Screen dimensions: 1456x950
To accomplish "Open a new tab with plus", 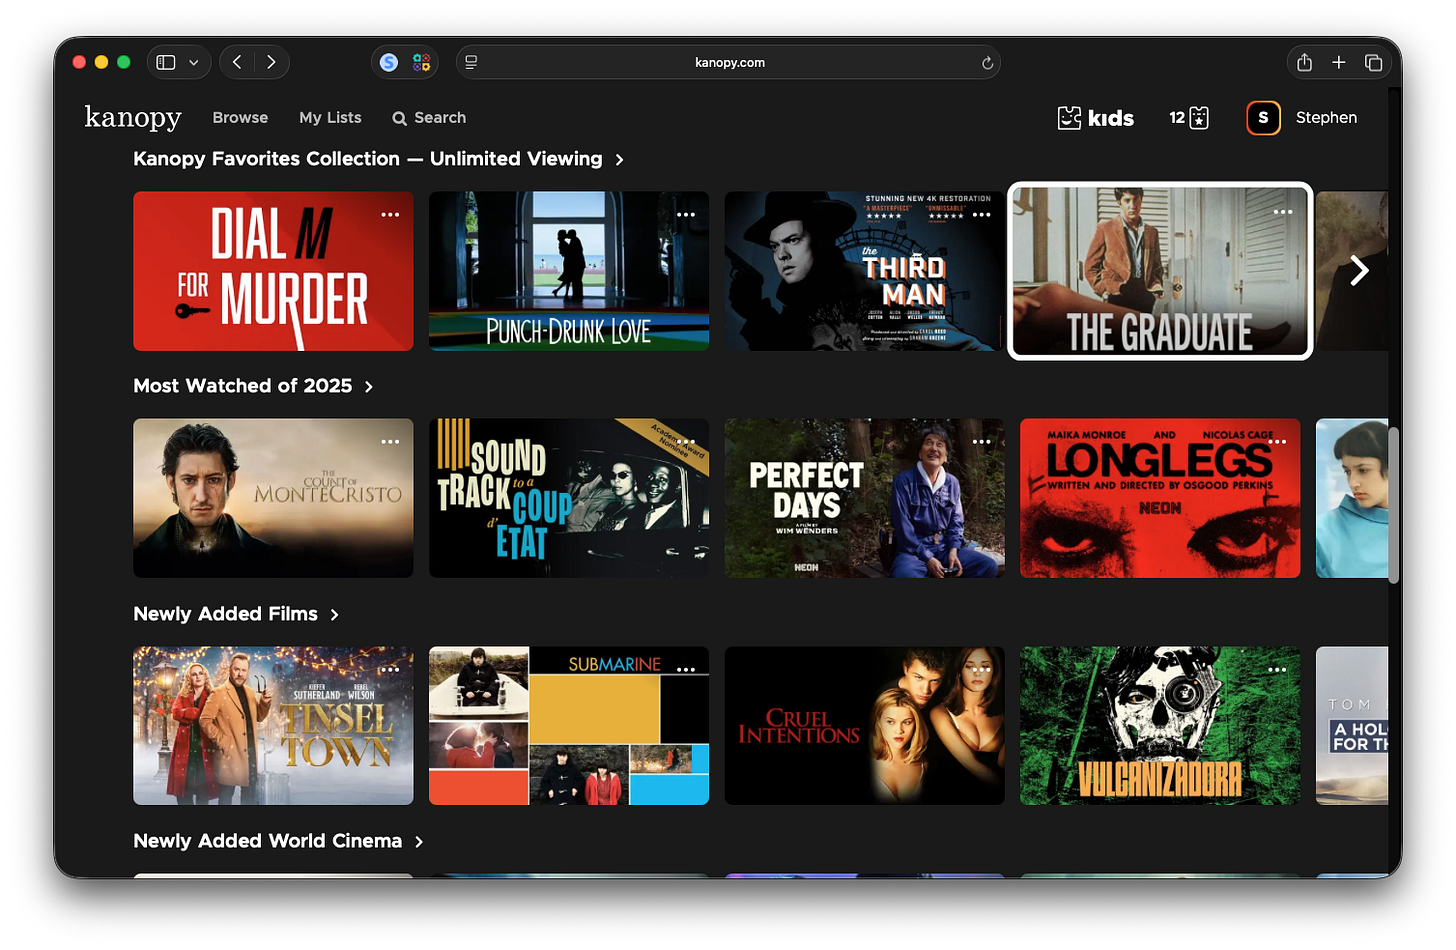I will pos(1339,62).
